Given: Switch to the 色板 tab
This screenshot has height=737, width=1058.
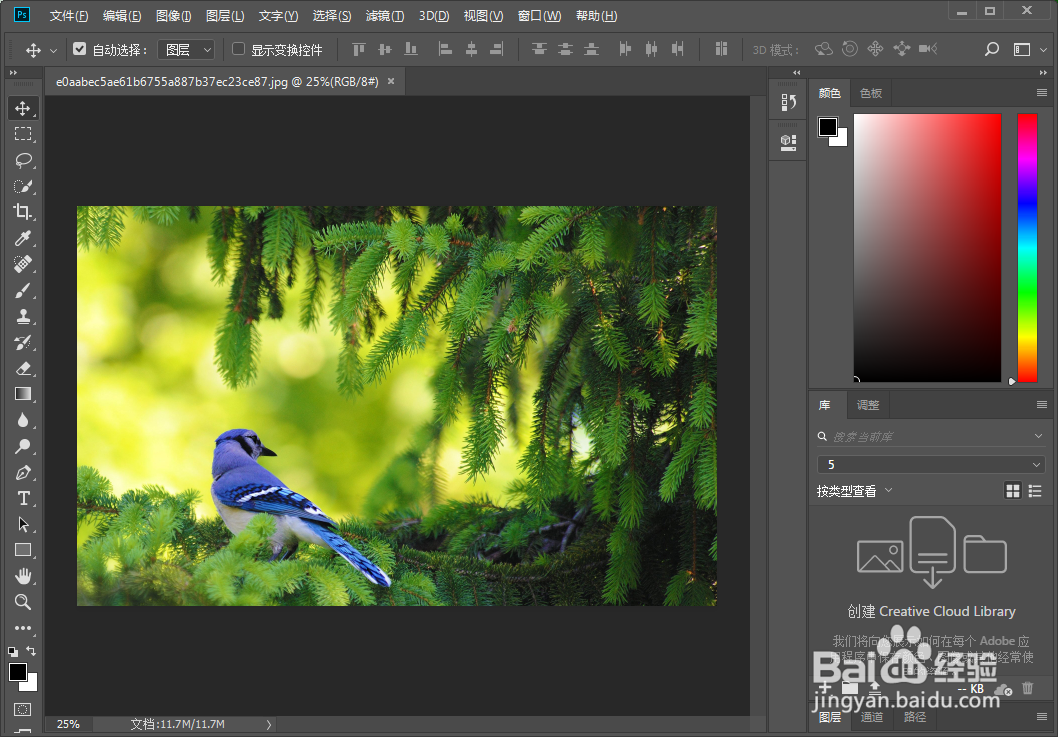Looking at the screenshot, I should pyautogui.click(x=871, y=93).
